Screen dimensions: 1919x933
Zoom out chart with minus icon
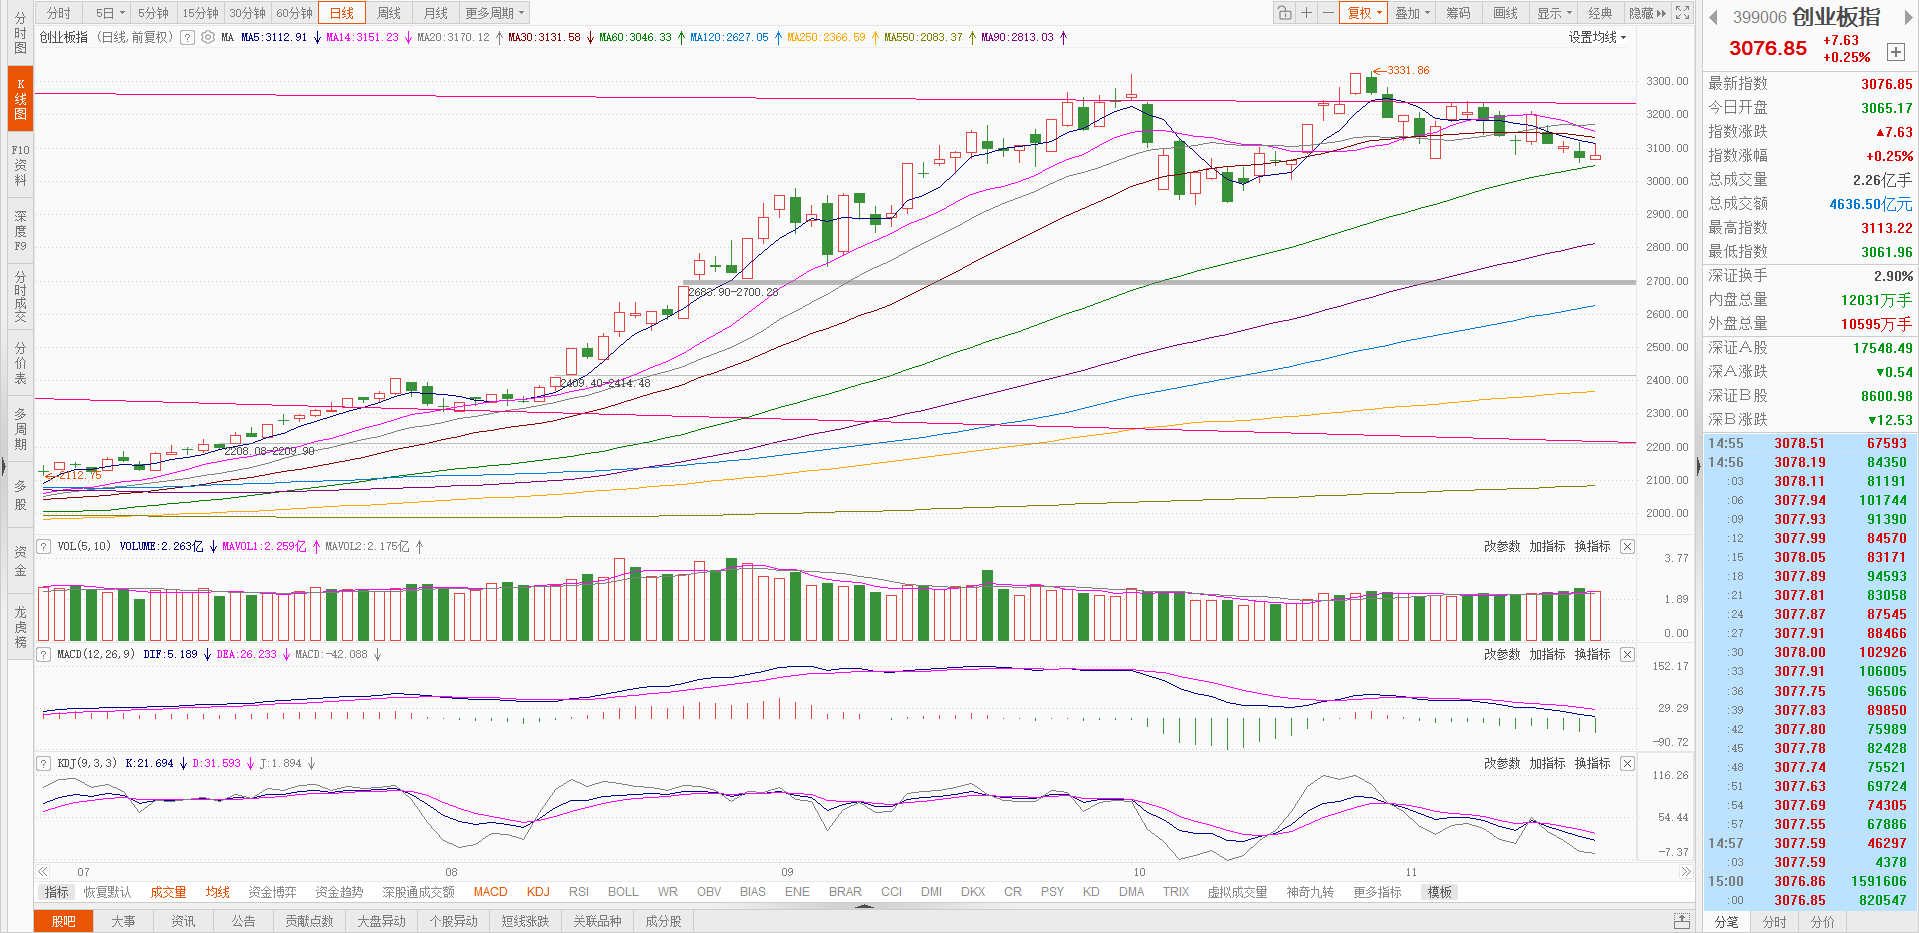(x=1328, y=13)
